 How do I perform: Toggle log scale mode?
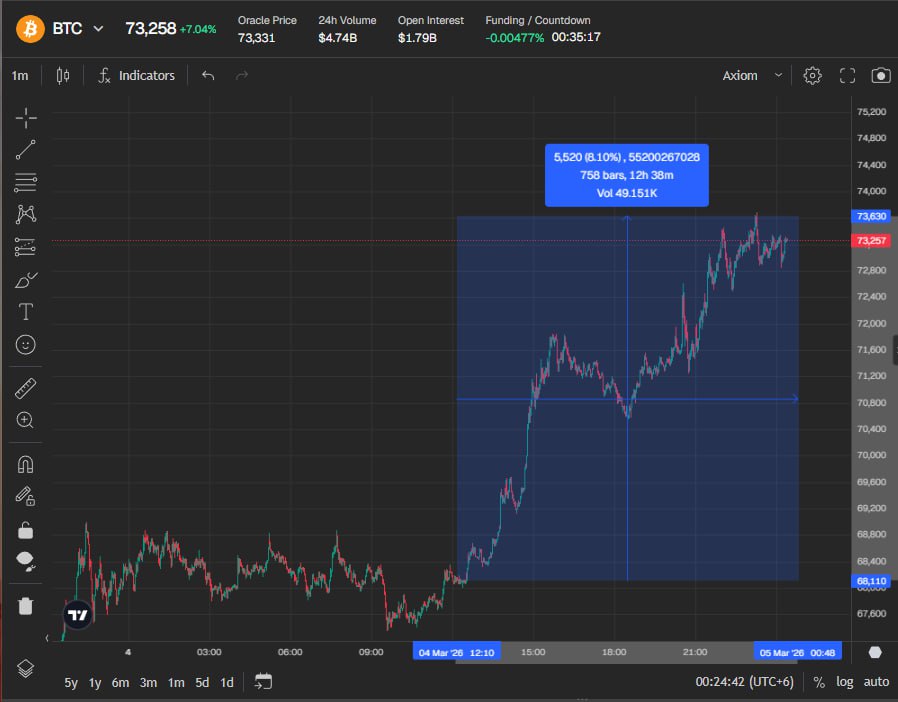(x=845, y=682)
